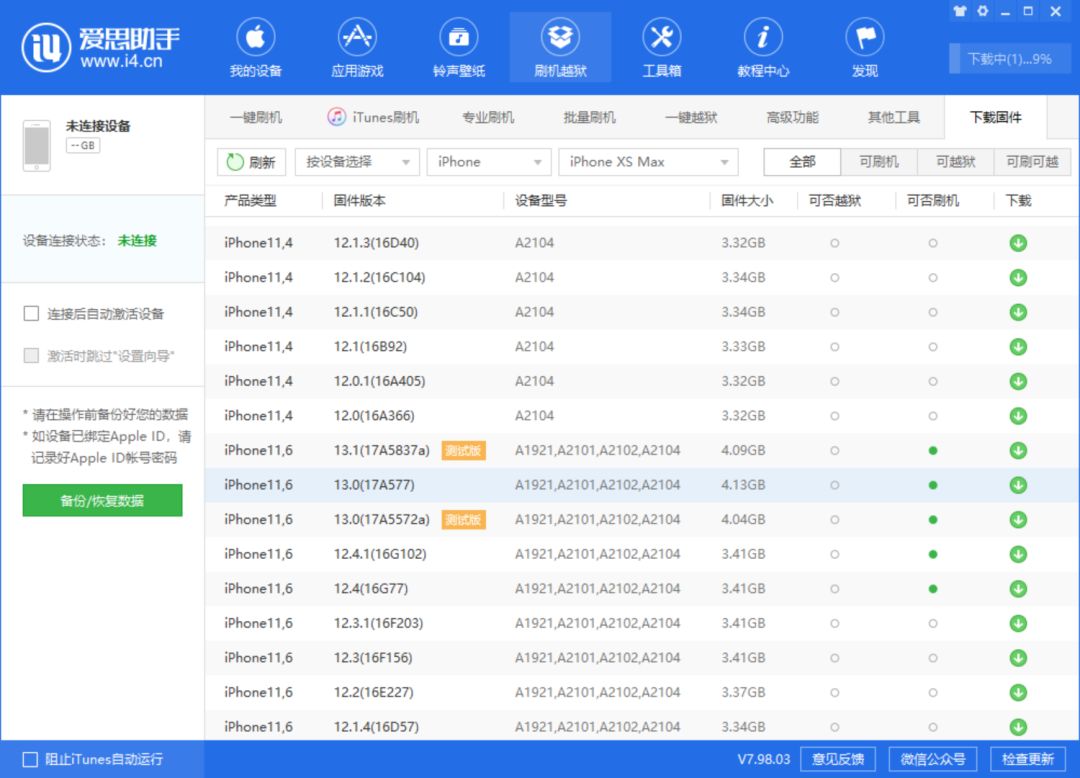Open download progress 下载中(1)...9%

point(1010,59)
